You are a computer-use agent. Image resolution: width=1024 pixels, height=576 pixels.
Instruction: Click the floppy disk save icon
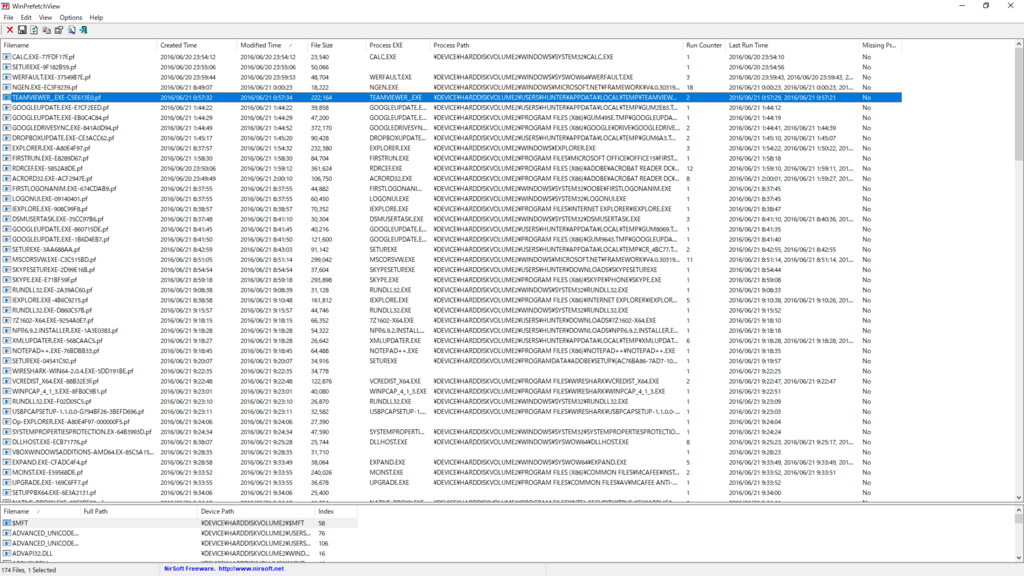point(22,30)
